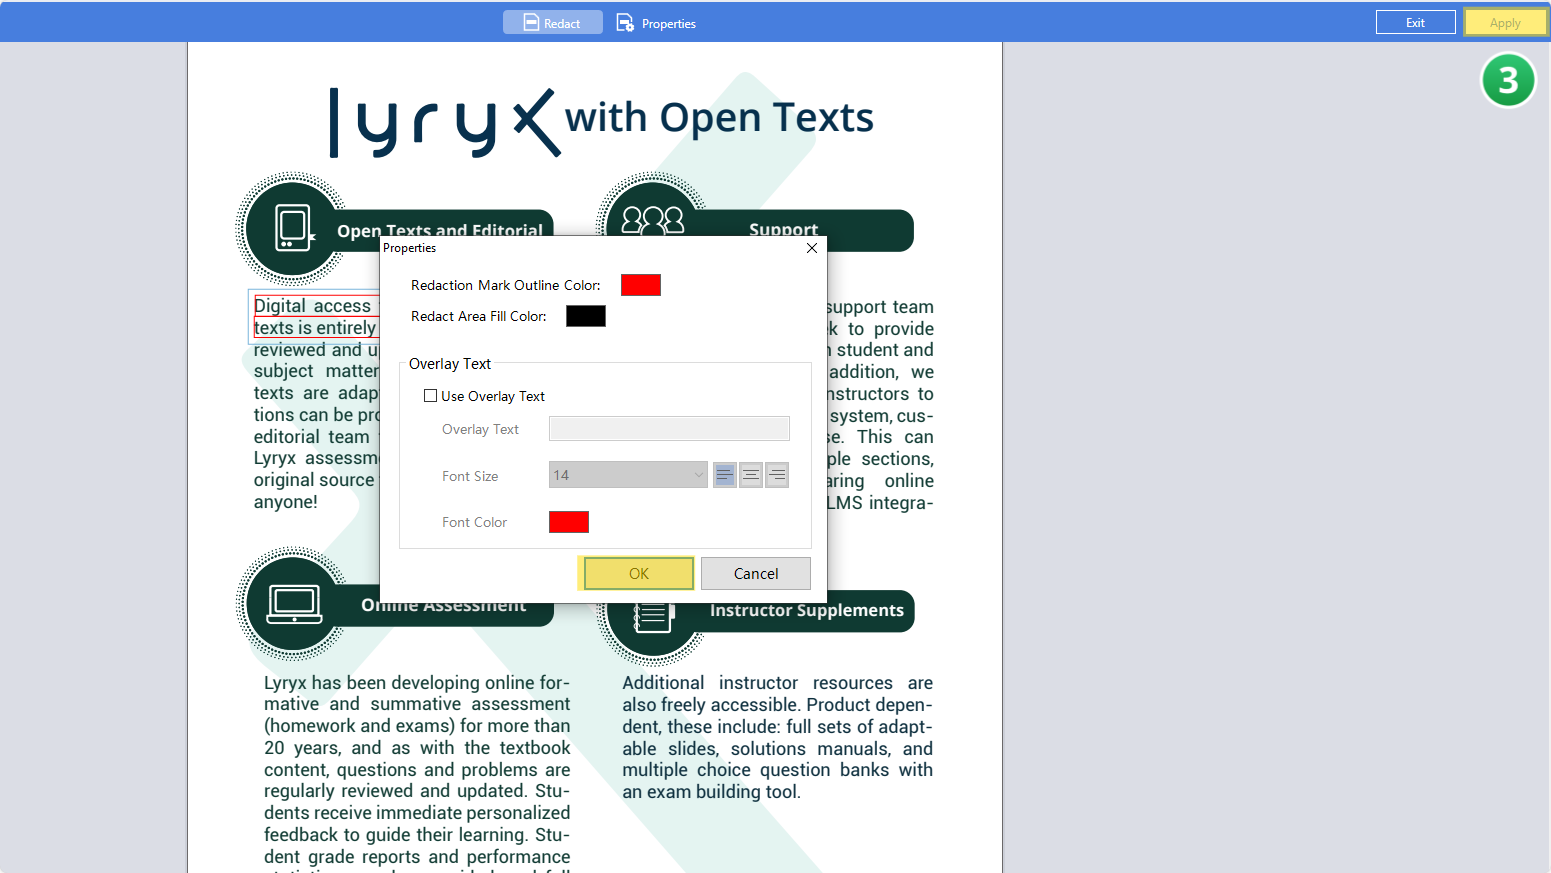
Task: Click the 'with Open Texts' title text
Action: coord(719,118)
